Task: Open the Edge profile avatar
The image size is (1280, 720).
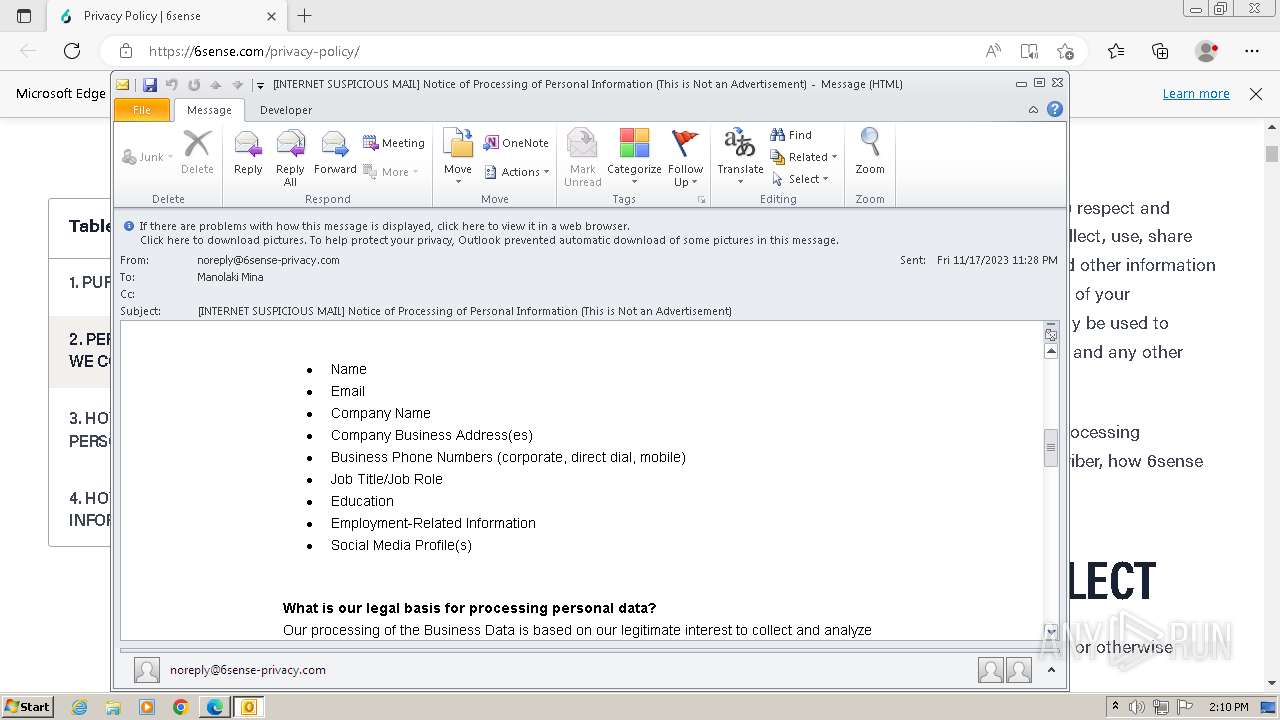Action: pyautogui.click(x=1207, y=51)
